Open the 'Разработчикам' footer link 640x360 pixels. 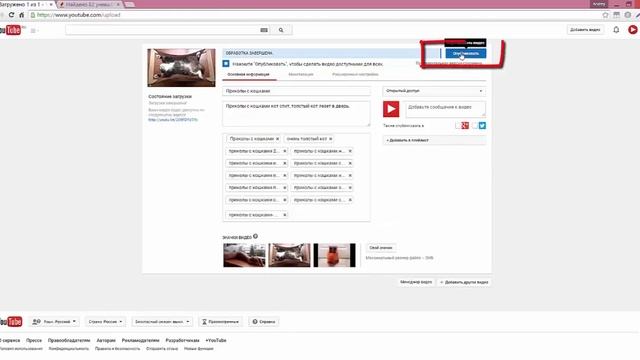pyautogui.click(x=182, y=340)
